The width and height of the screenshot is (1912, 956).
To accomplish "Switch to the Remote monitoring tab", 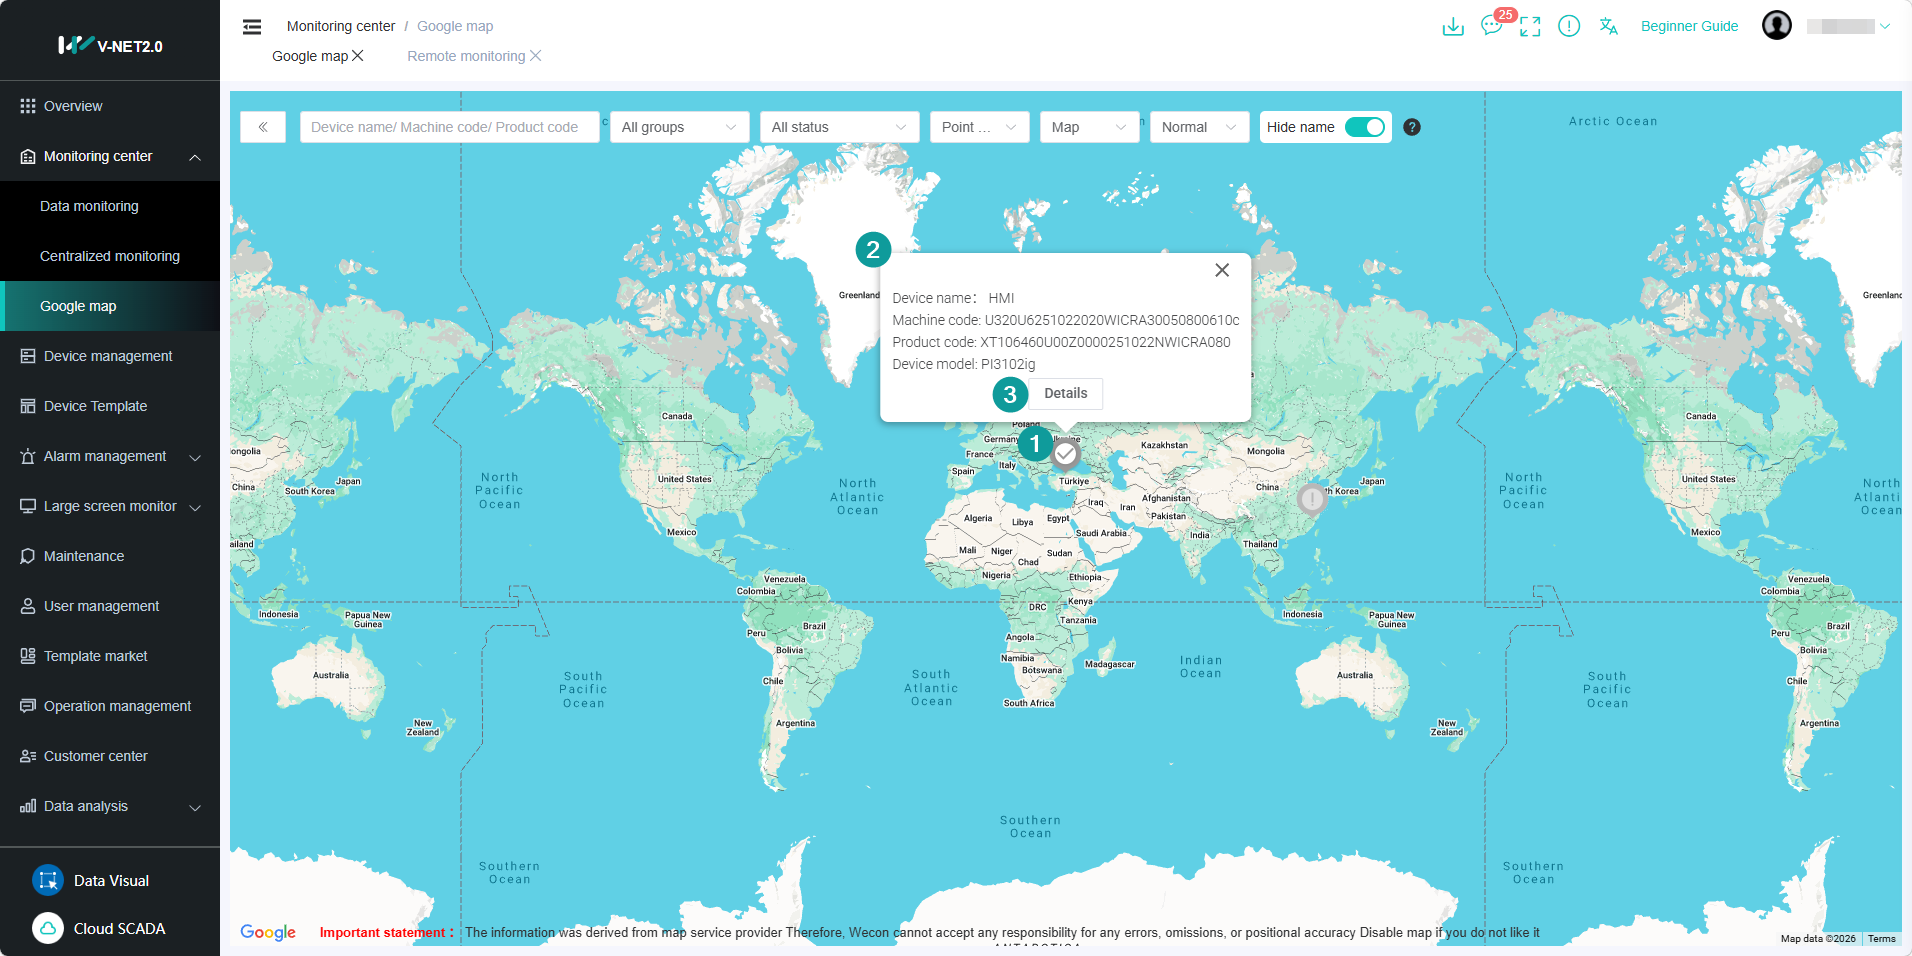I will click(466, 56).
